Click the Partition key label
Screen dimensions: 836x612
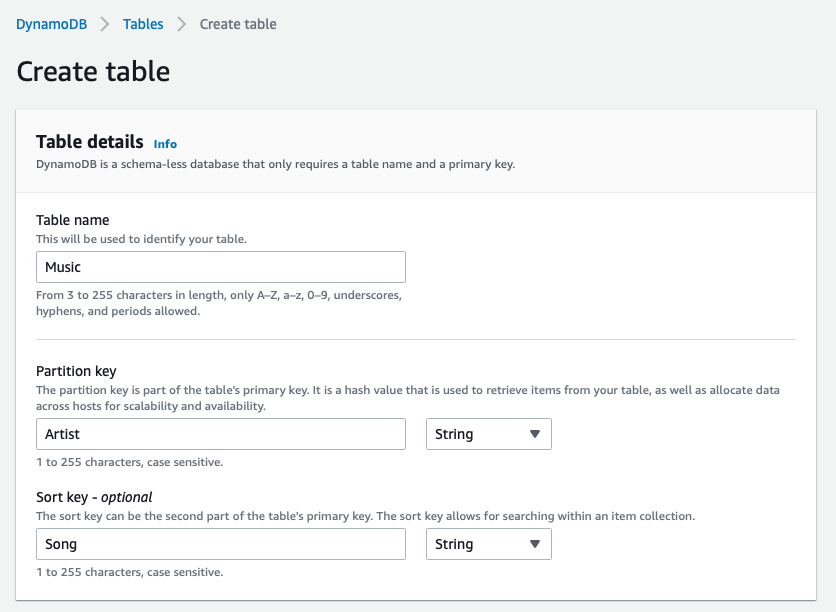(76, 371)
